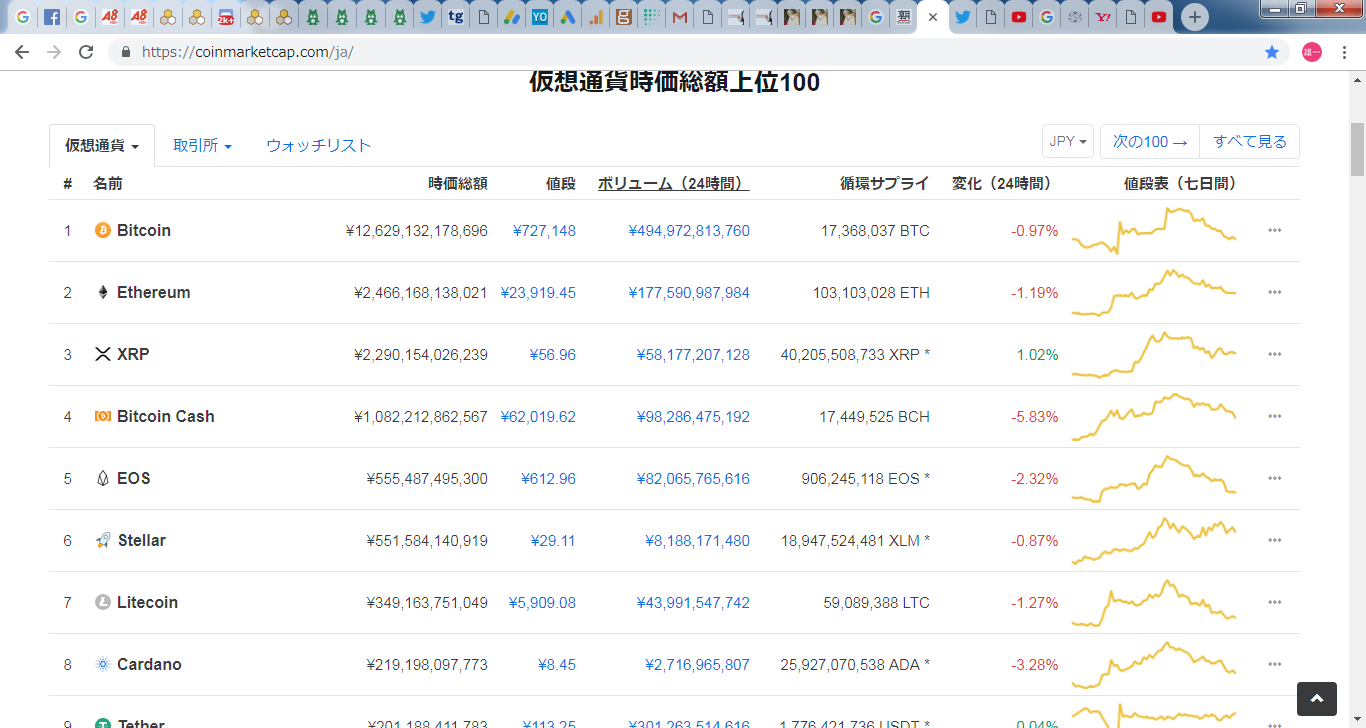Open the Bitcoin row ellipsis menu

point(1274,230)
